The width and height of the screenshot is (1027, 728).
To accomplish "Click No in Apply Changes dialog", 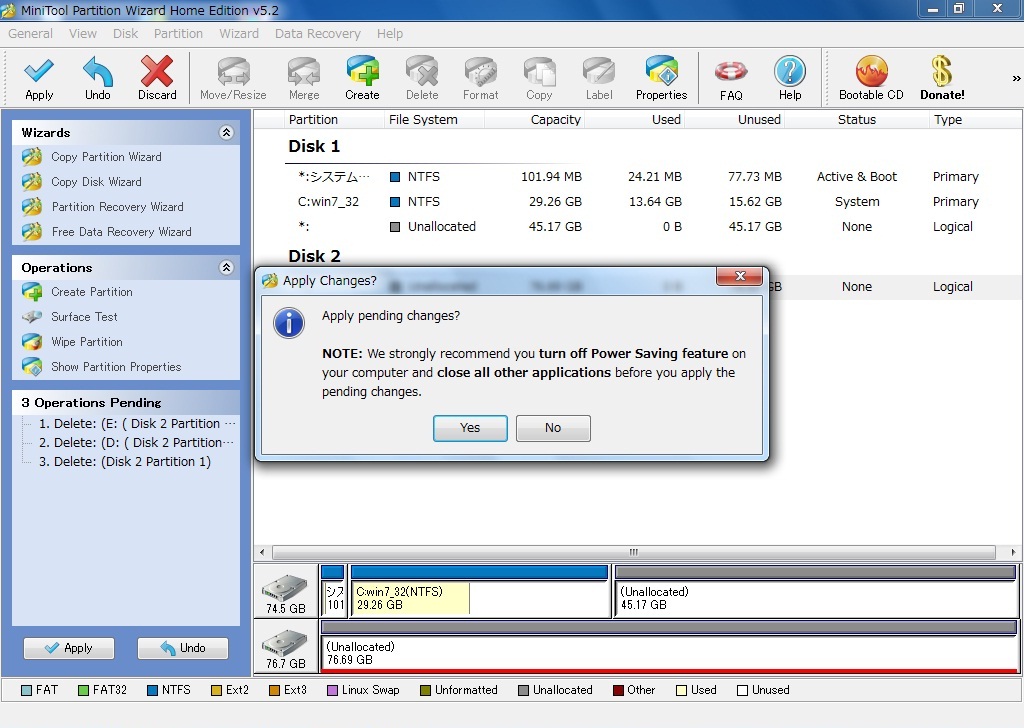I will coord(553,428).
